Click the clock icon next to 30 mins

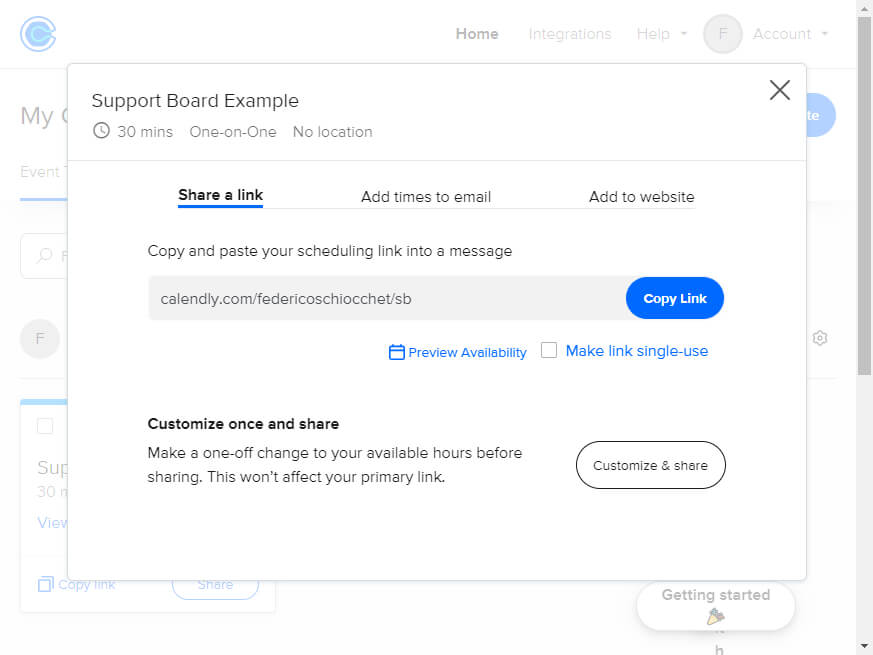coord(101,131)
